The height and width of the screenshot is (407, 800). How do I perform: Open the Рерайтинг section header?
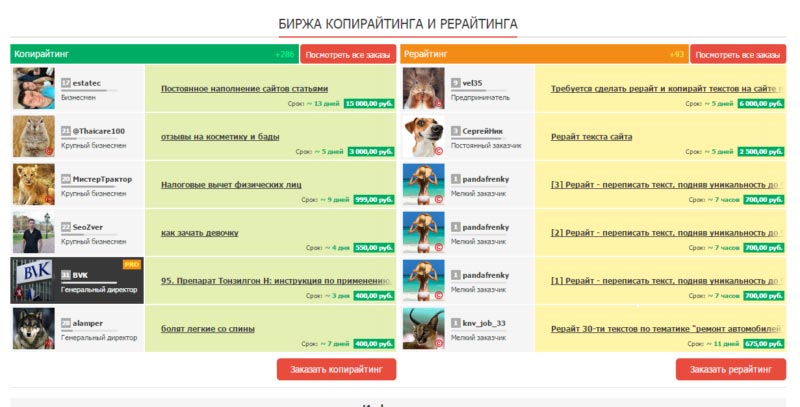click(427, 54)
